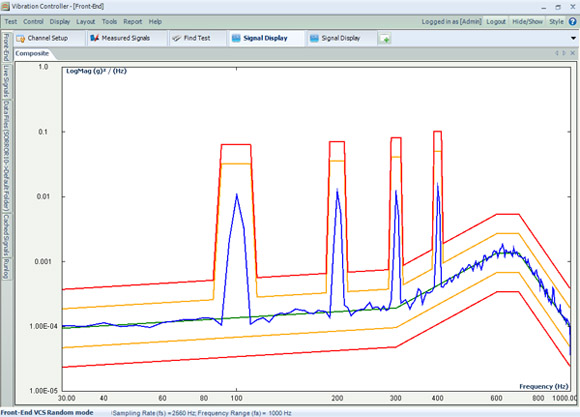Expand the tab list dropdown arrow
The height and width of the screenshot is (417, 580).
coord(573,38)
